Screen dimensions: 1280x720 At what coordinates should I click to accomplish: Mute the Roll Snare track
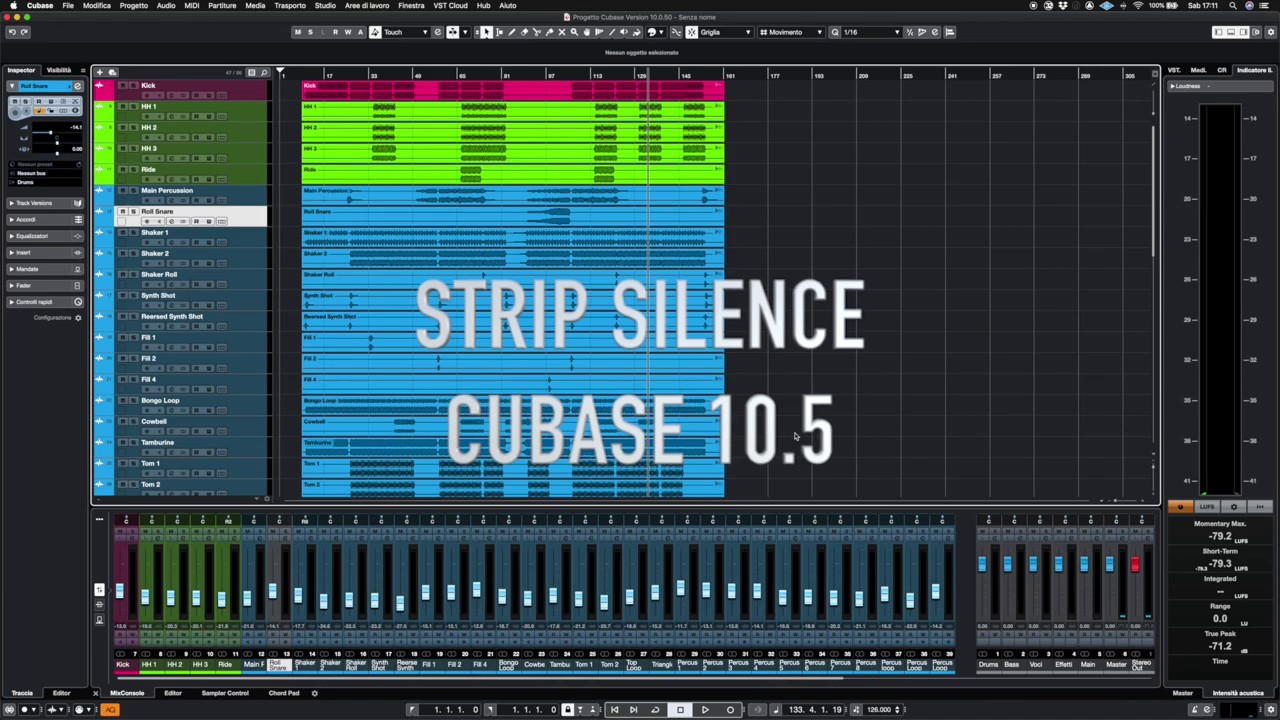pos(122,212)
